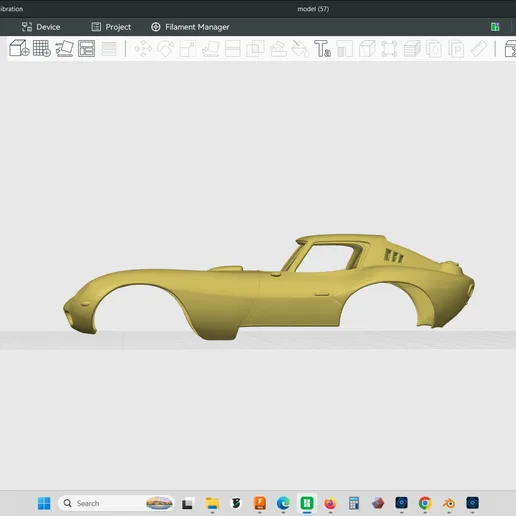The image size is (516, 516).
Task: Select the Cut tool
Action: click(x=233, y=49)
